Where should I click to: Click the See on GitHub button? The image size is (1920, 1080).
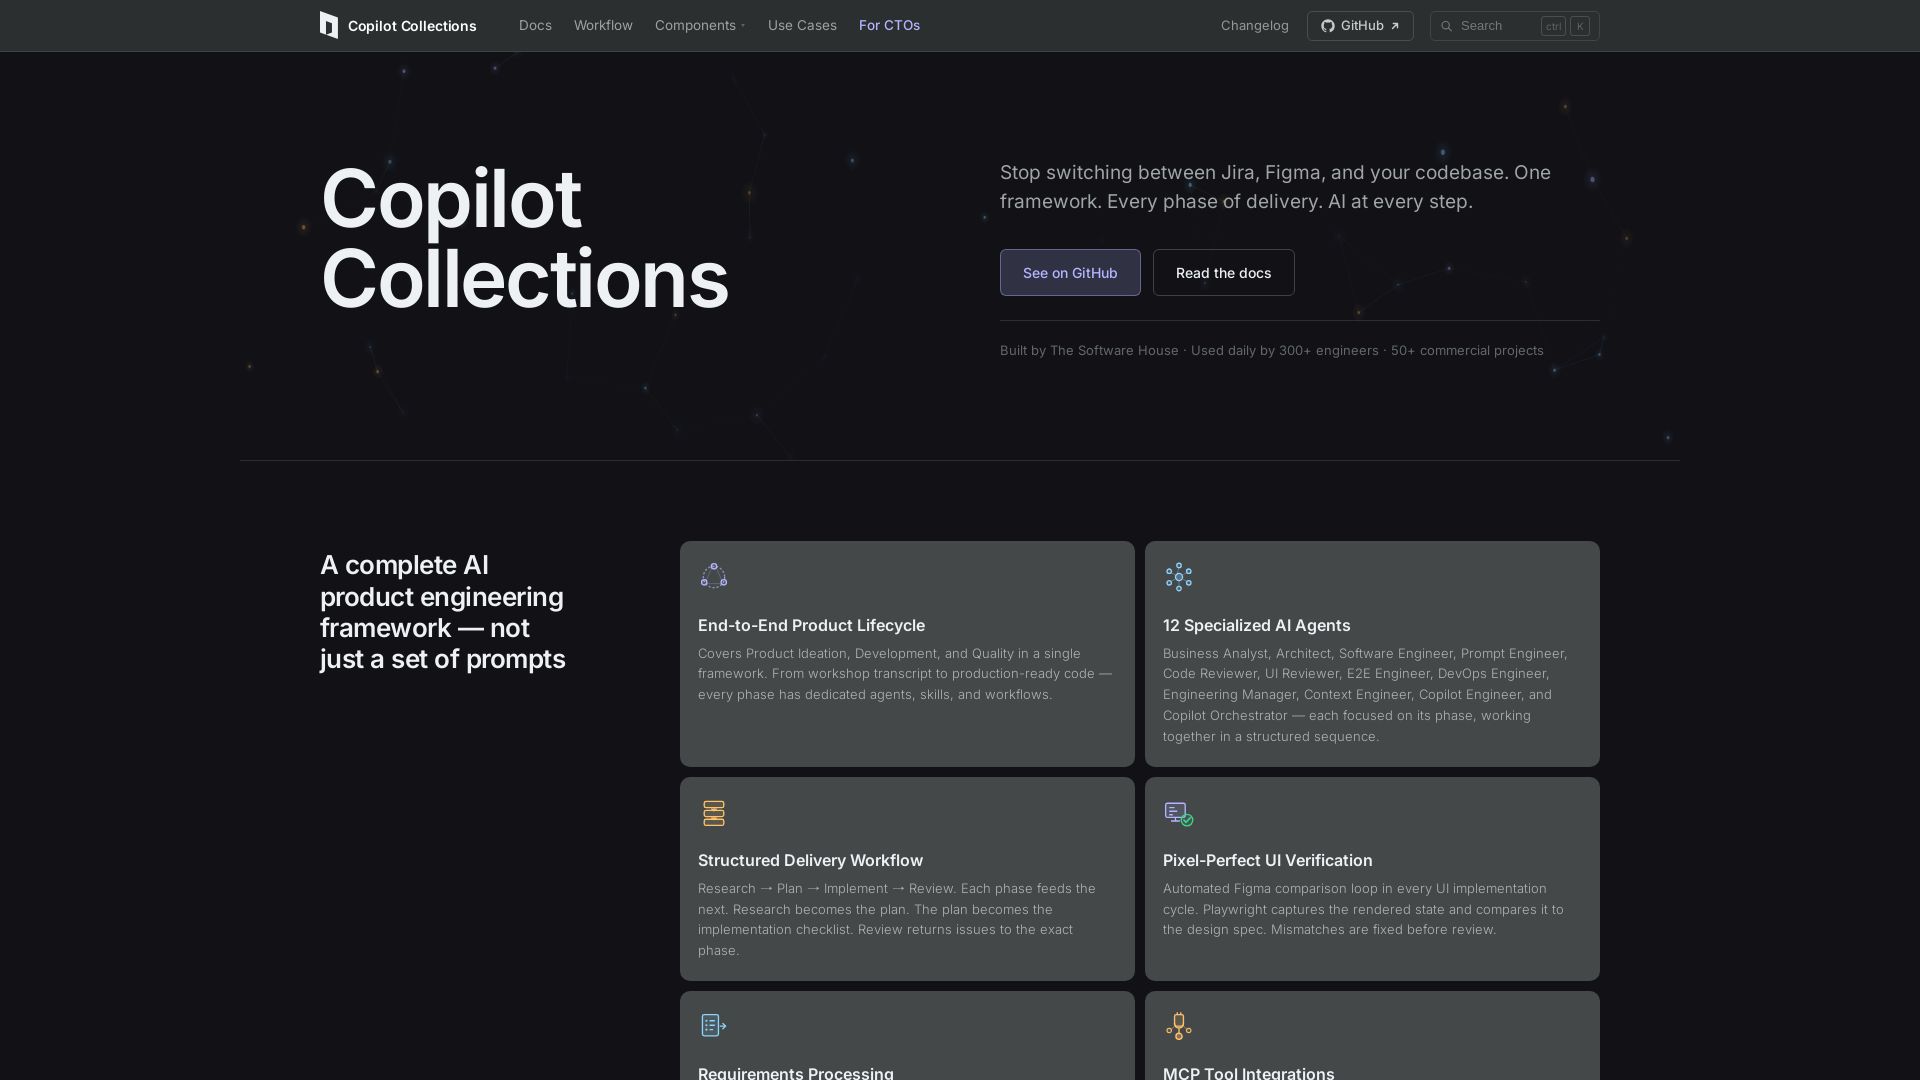point(1070,272)
